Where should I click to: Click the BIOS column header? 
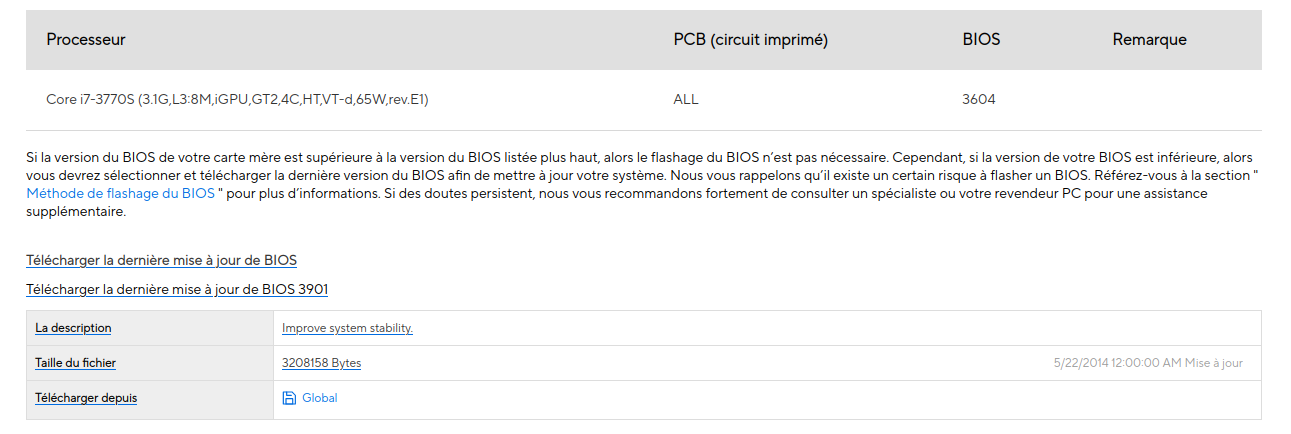coord(981,40)
